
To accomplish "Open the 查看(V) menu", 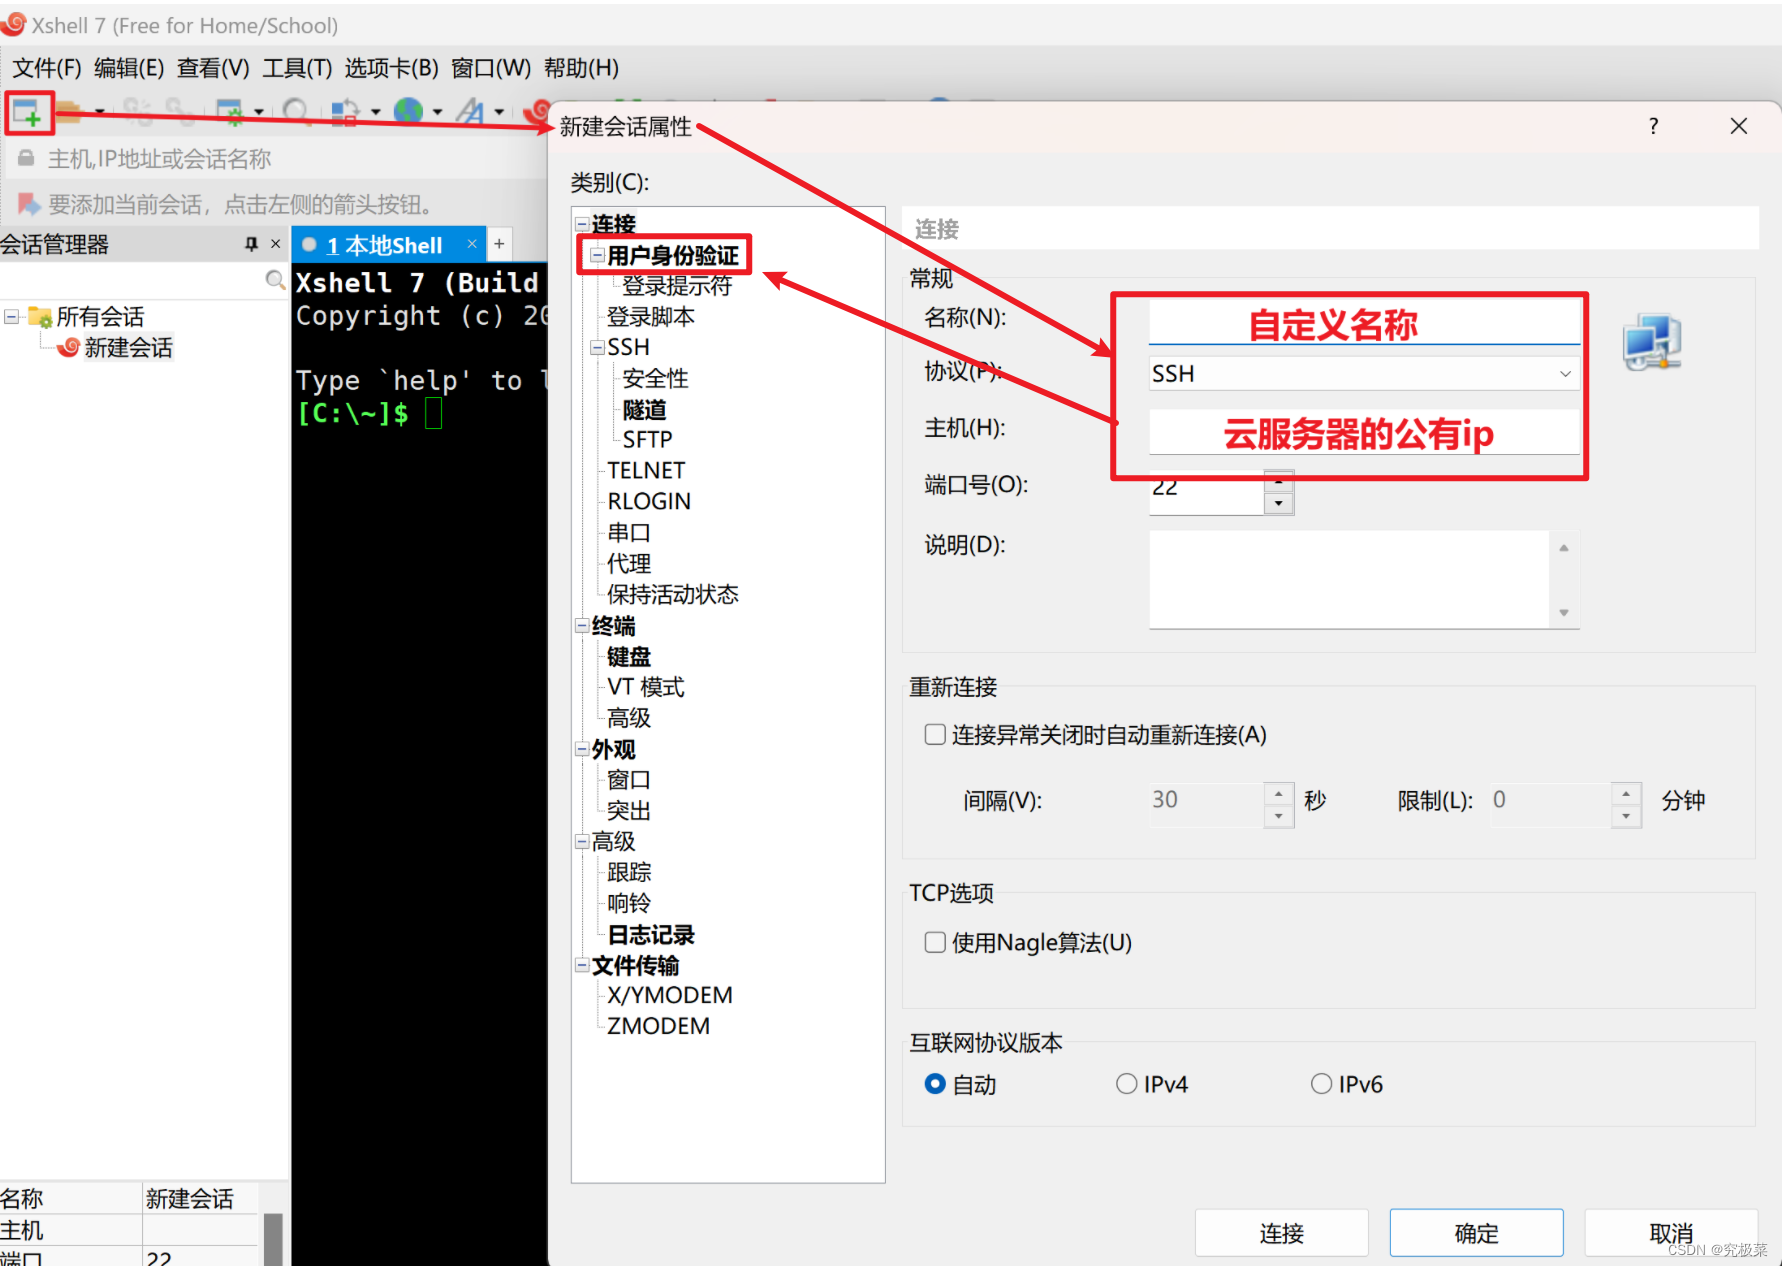I will click(x=213, y=68).
